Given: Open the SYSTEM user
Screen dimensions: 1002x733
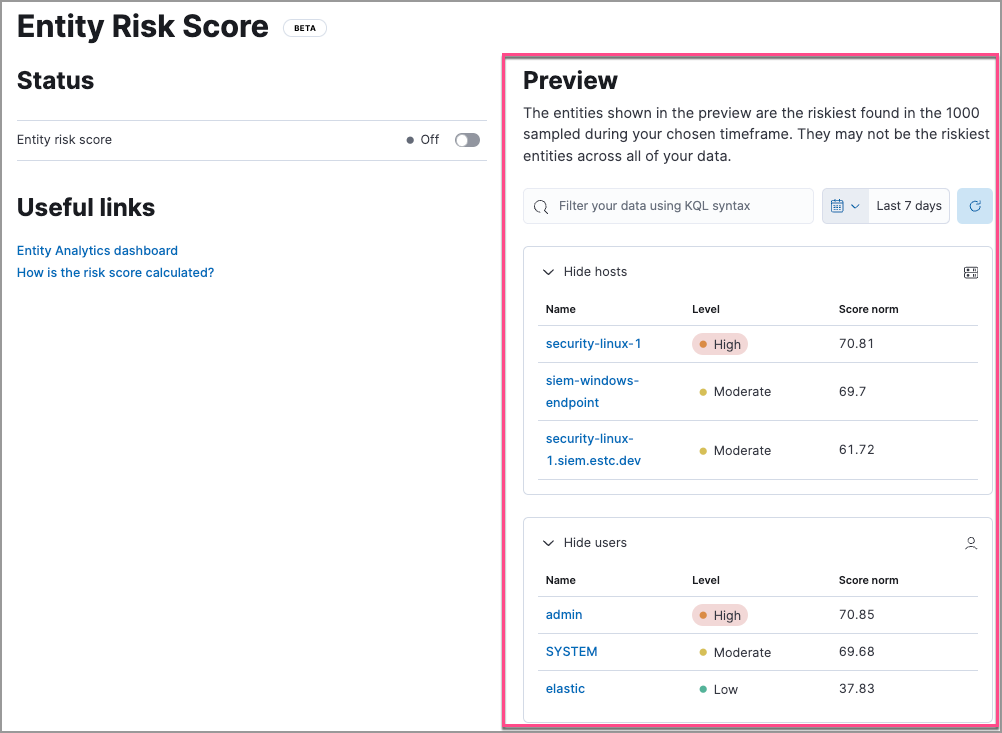Looking at the screenshot, I should [571, 651].
